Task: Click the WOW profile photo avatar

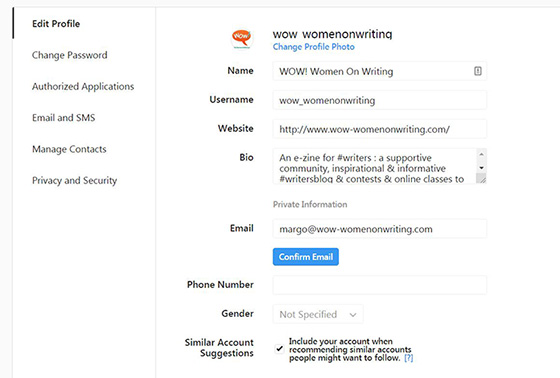Action: pos(242,39)
